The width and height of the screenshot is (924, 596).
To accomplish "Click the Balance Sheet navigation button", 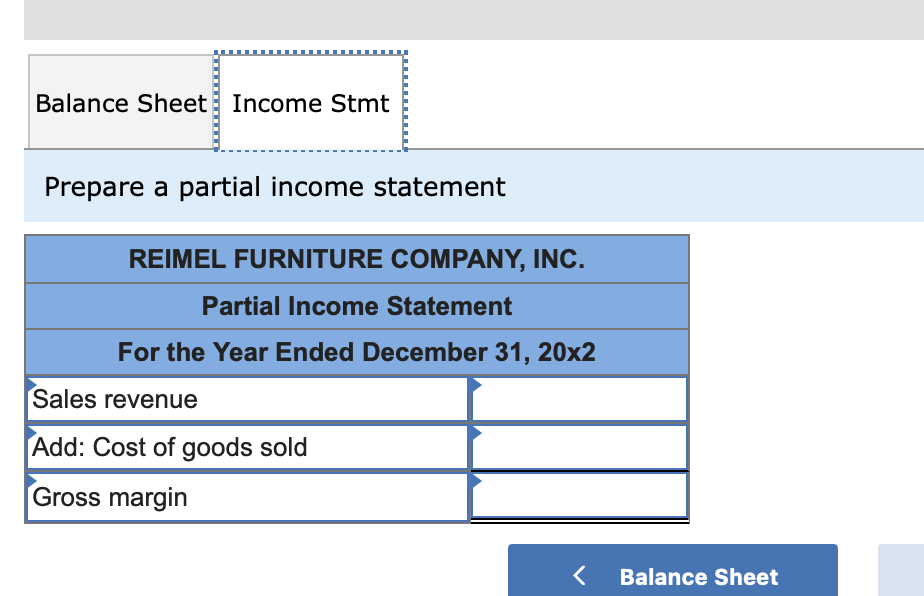I will click(x=673, y=577).
